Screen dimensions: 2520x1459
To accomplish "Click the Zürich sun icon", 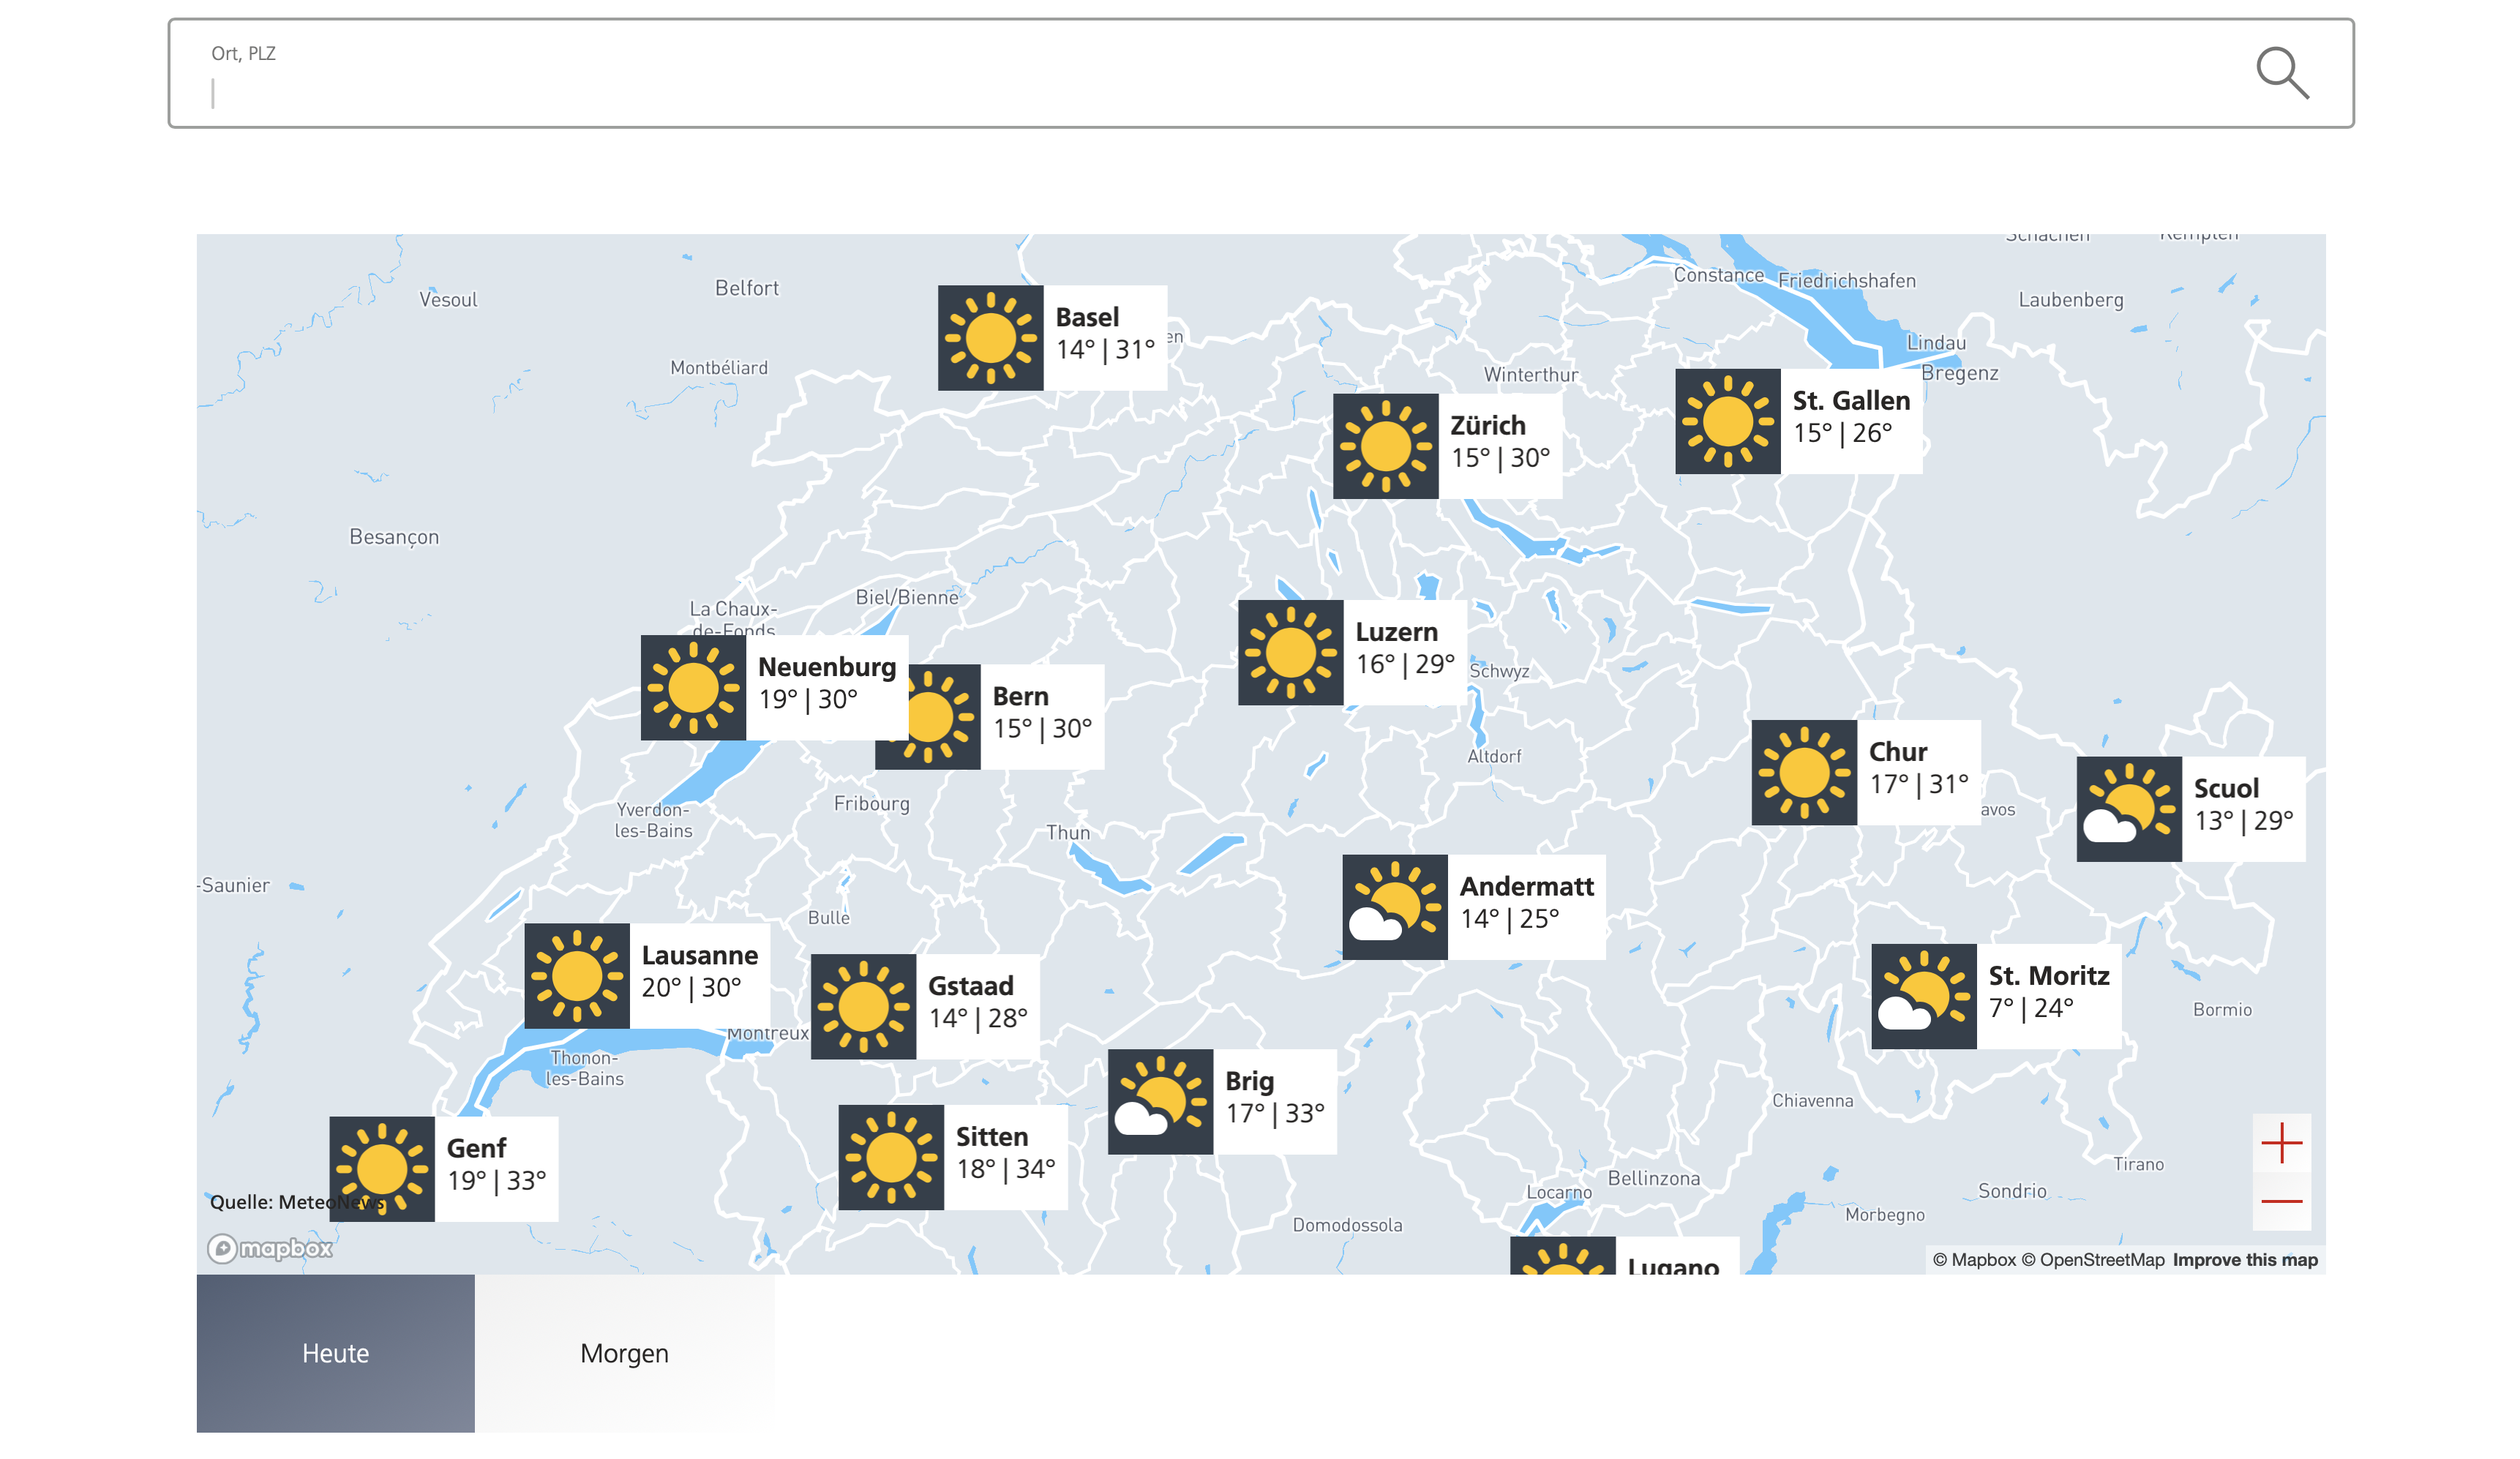I will (1385, 446).
